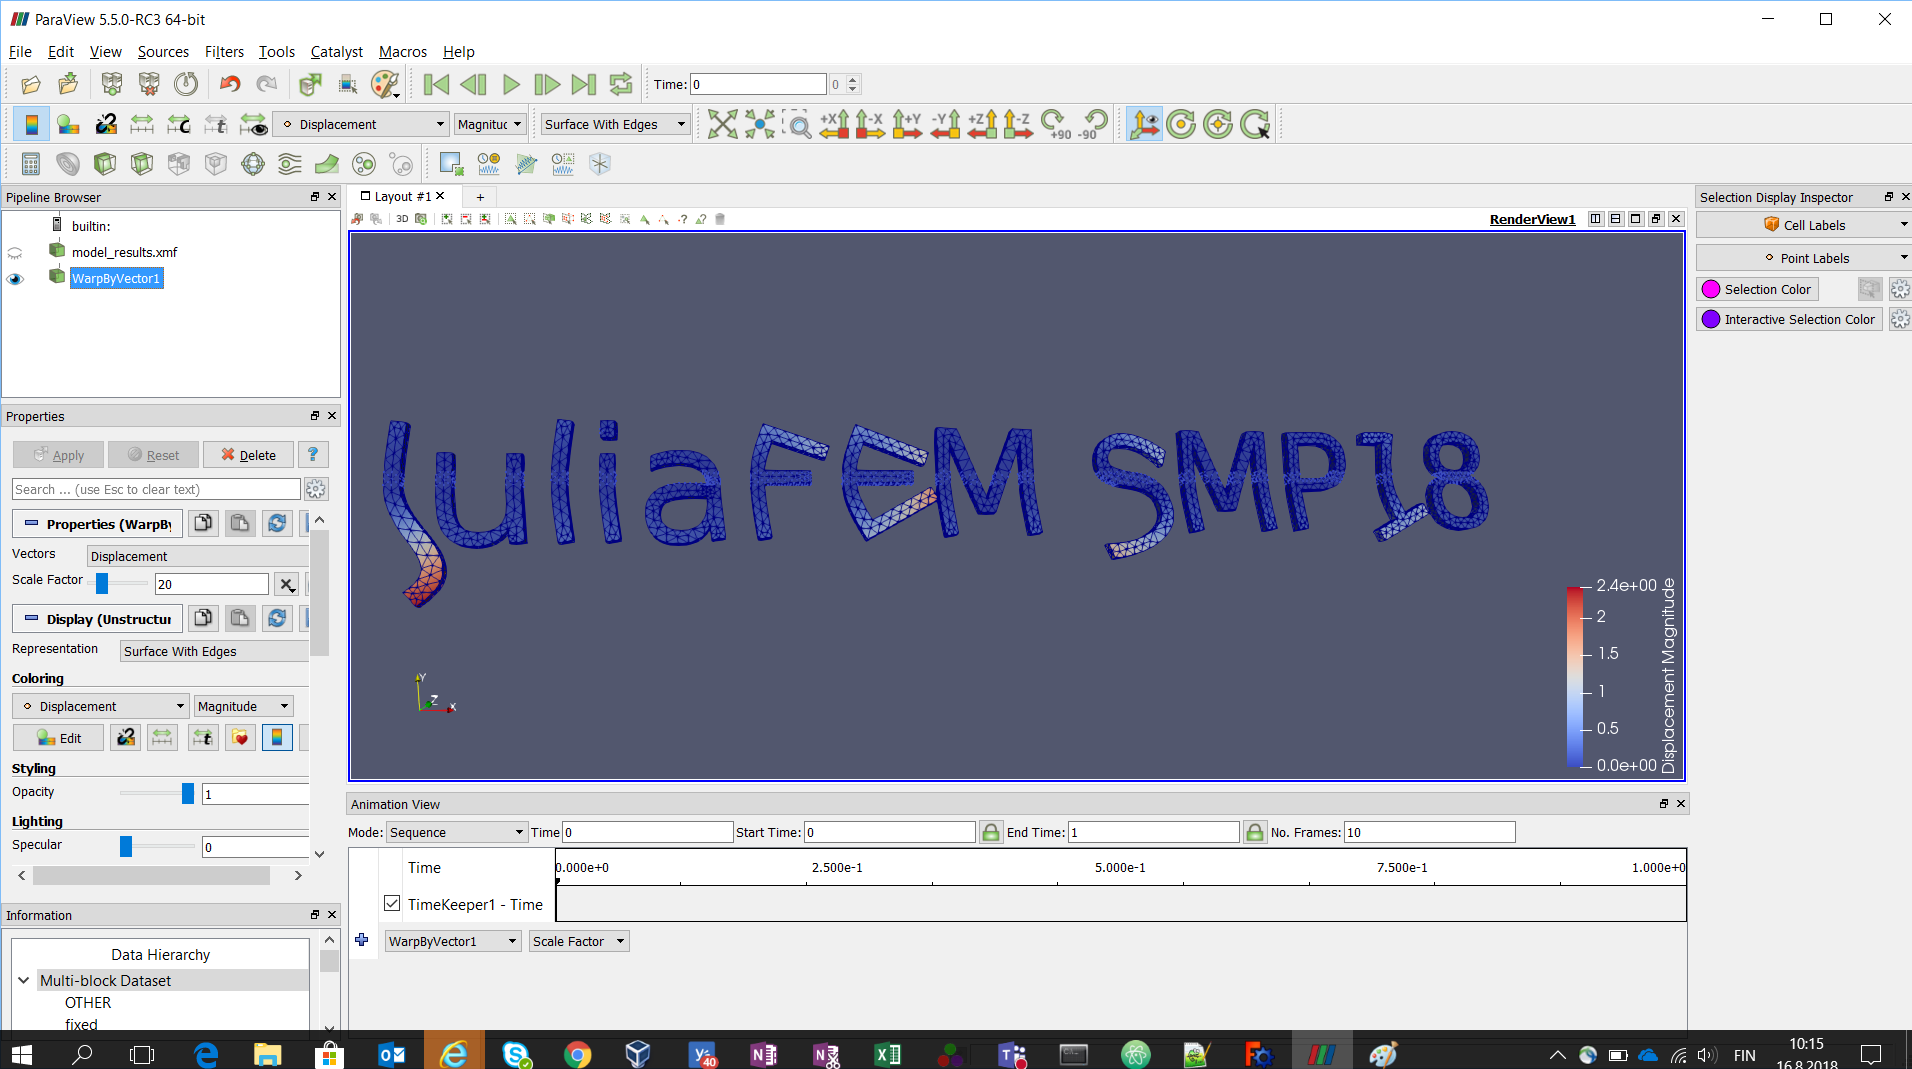This screenshot has height=1069, width=1912.
Task: Rotate the view by +90 degrees
Action: [x=1056, y=124]
